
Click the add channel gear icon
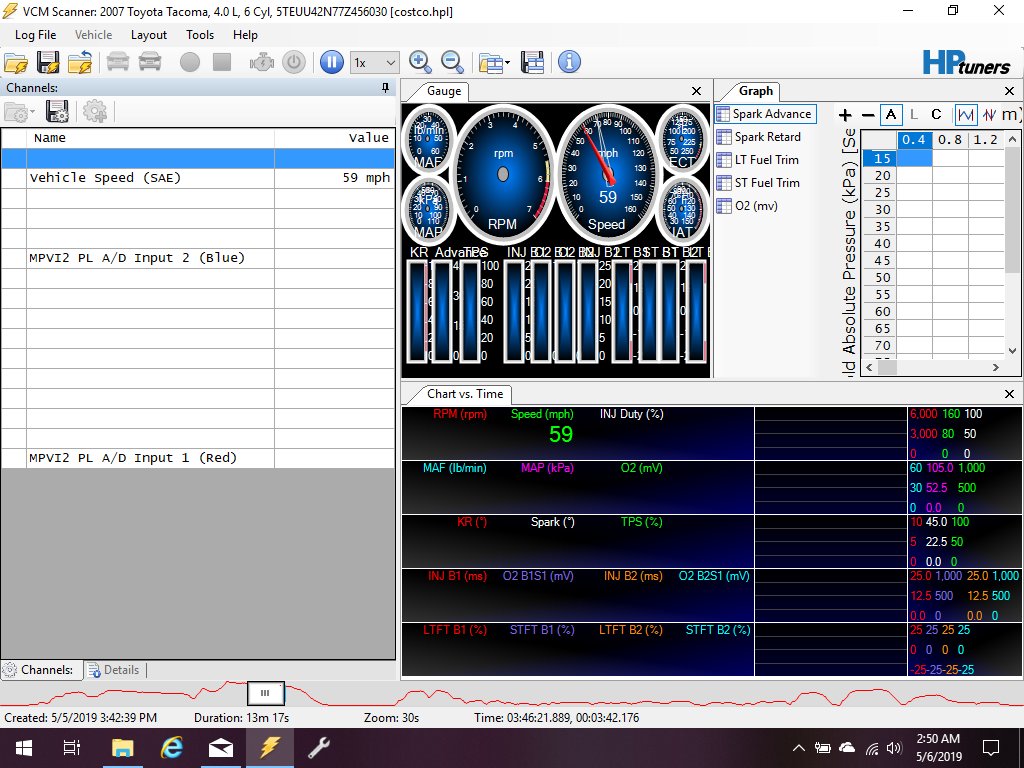[x=95, y=112]
